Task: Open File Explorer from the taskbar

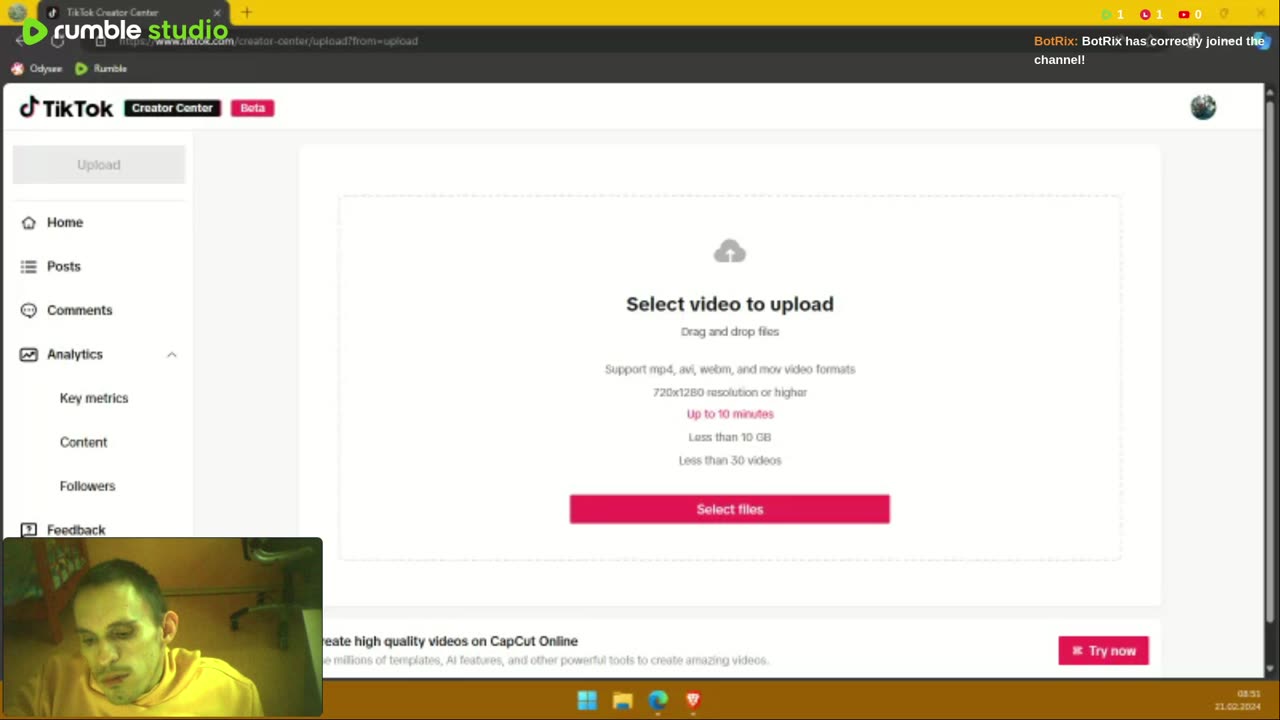Action: (622, 700)
